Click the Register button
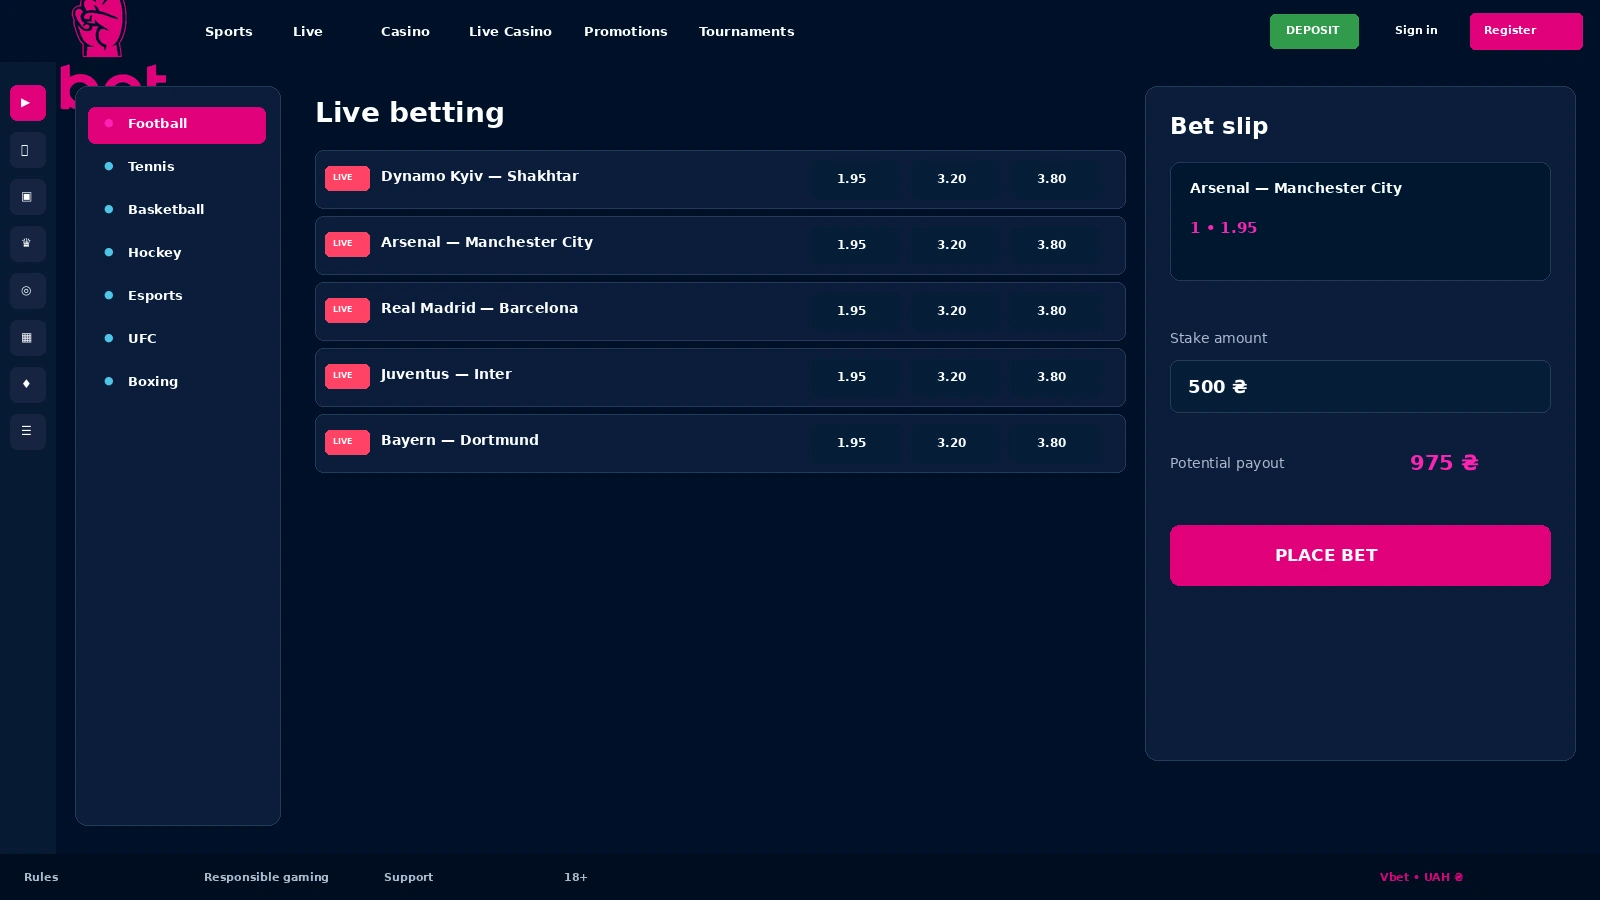 click(x=1526, y=31)
